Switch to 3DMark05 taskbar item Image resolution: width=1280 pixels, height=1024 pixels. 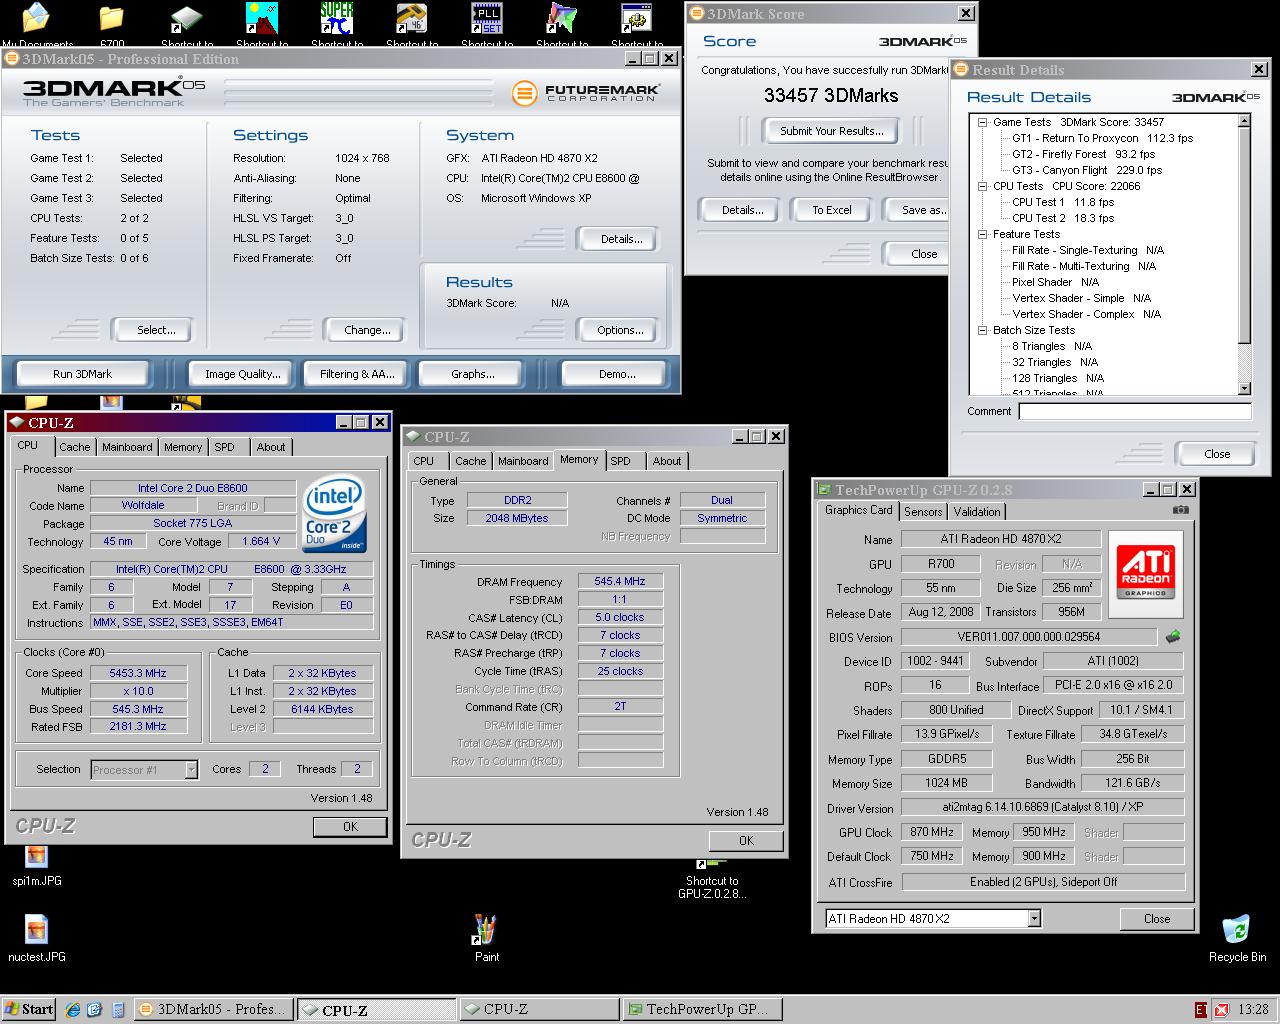(214, 1009)
